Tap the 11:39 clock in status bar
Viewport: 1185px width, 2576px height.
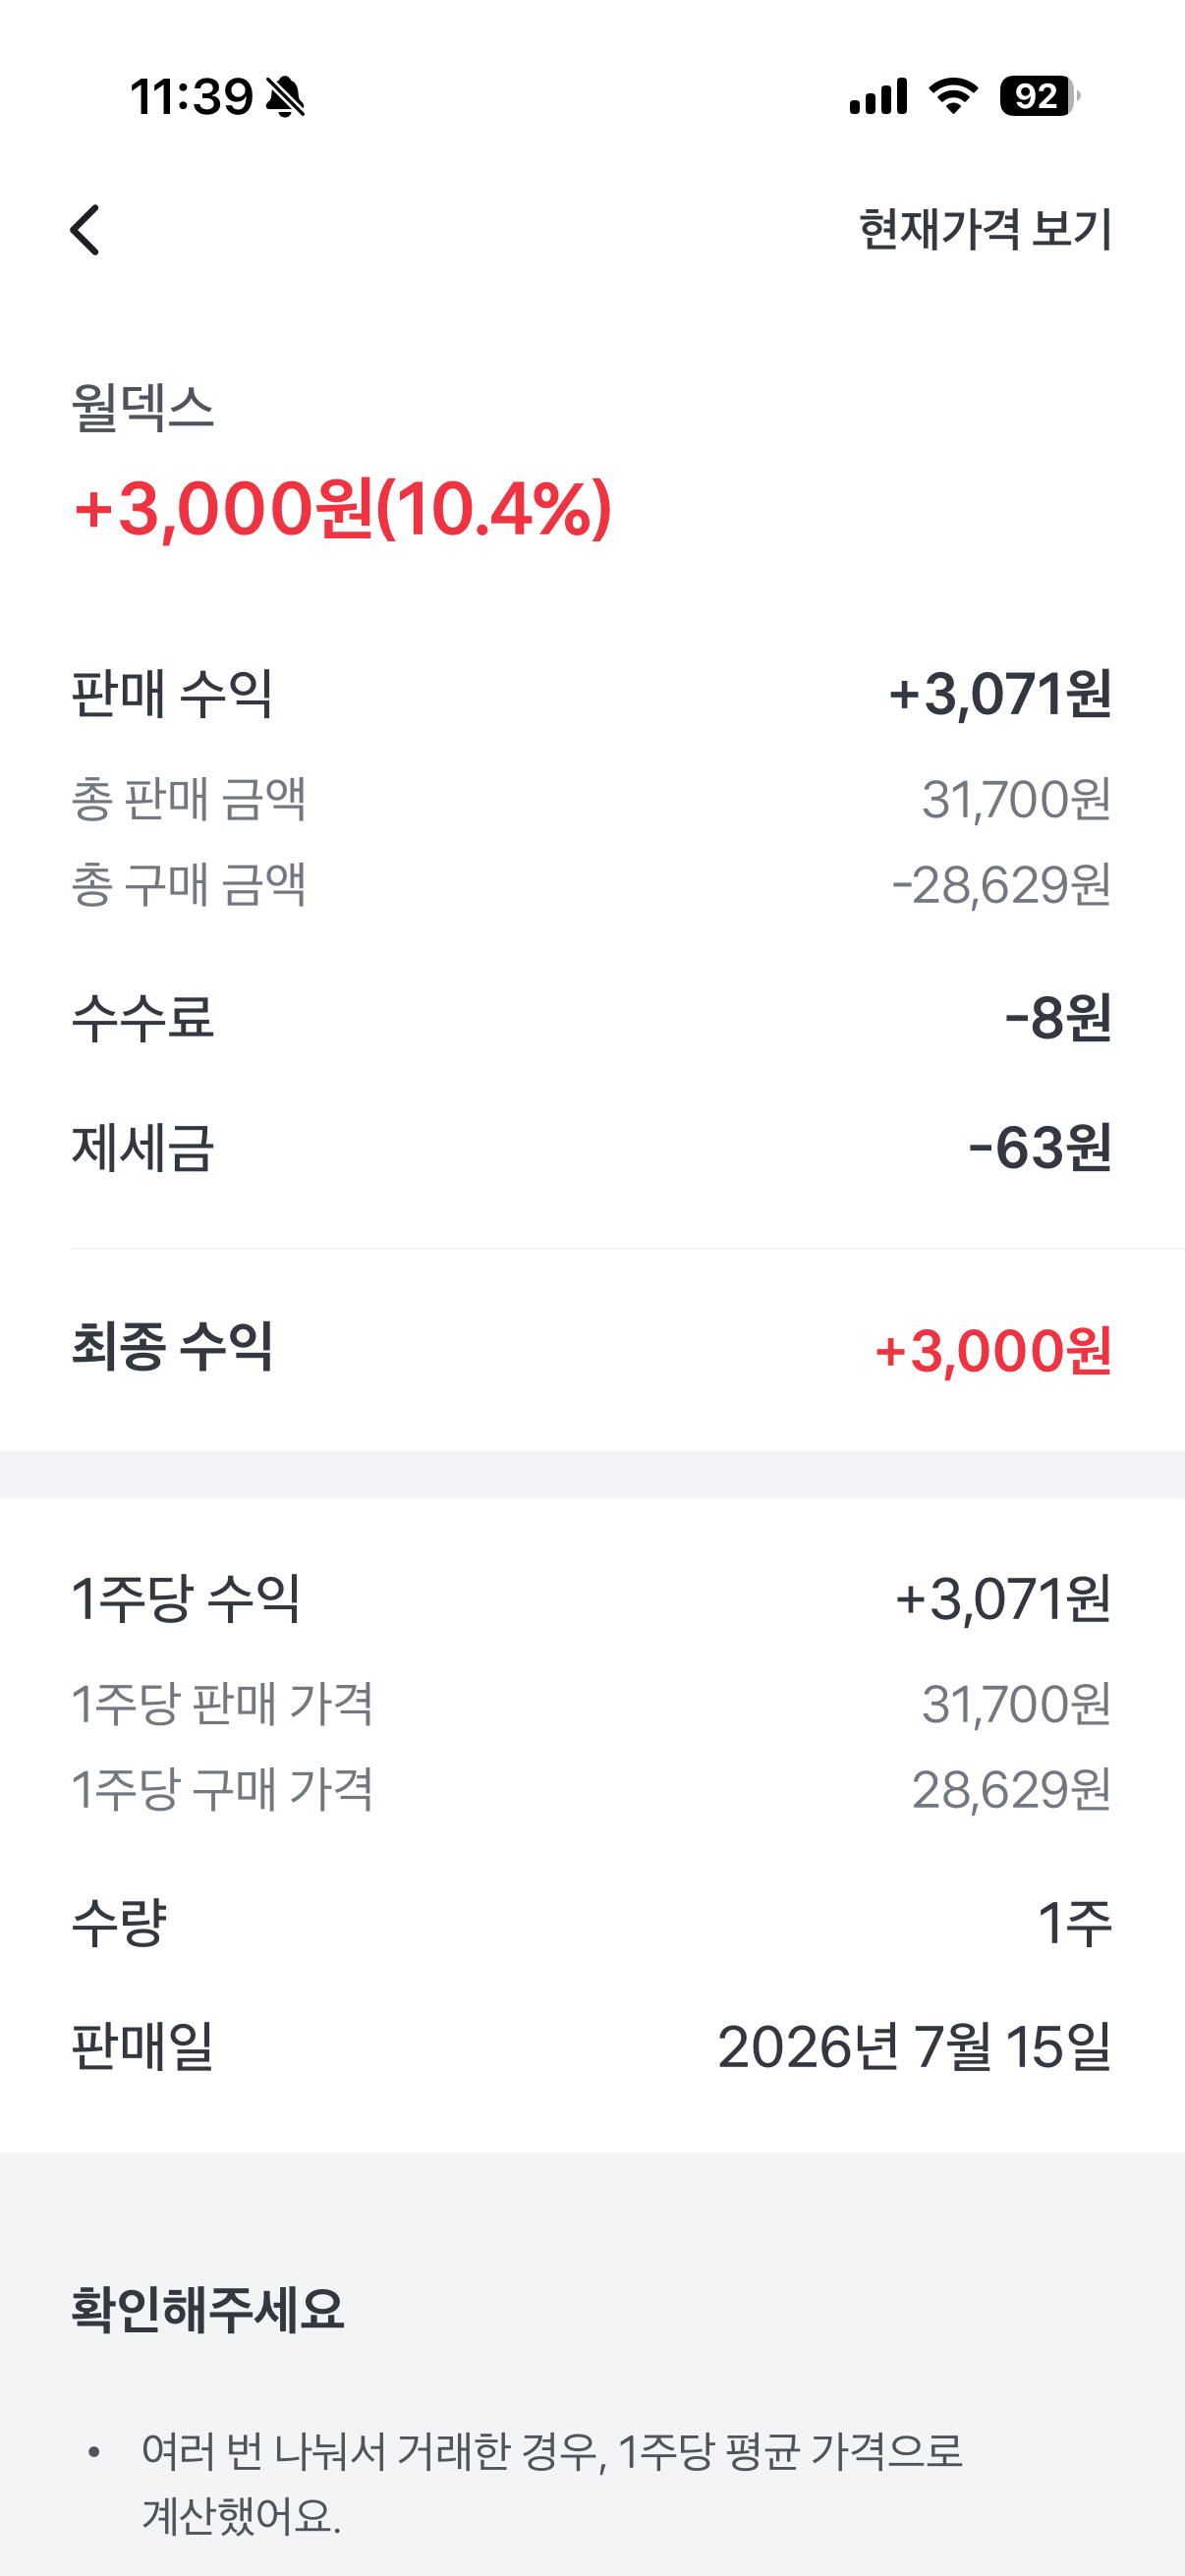191,97
